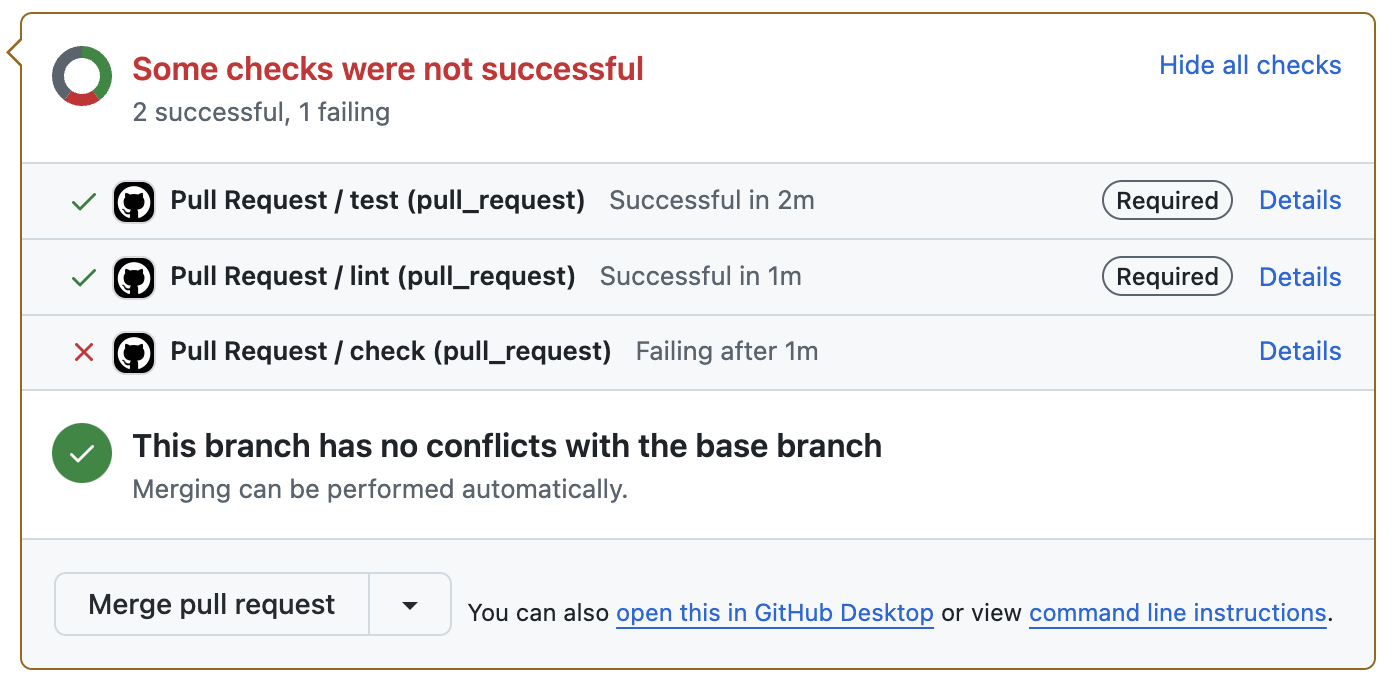The height and width of the screenshot is (694, 1398).
Task: Click the green no-conflicts check circle
Action: (x=81, y=453)
